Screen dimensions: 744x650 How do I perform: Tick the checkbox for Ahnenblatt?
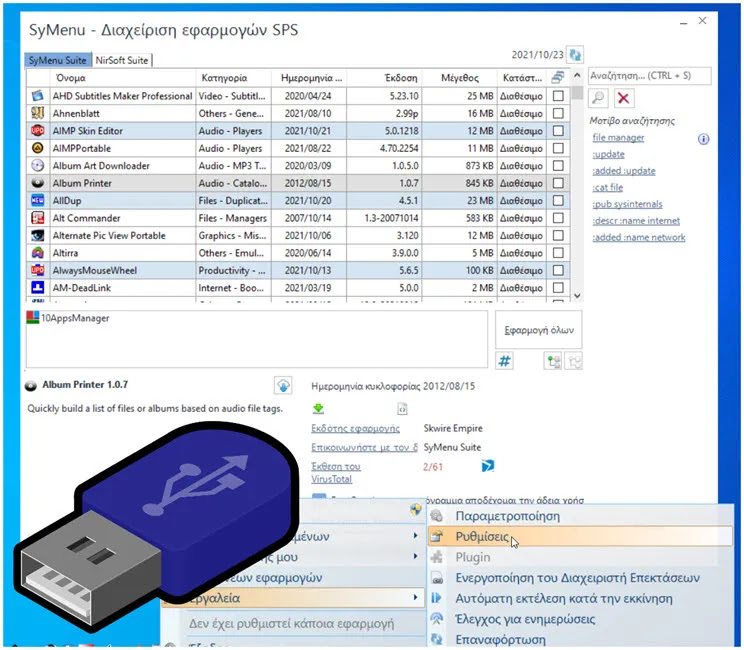(x=558, y=113)
